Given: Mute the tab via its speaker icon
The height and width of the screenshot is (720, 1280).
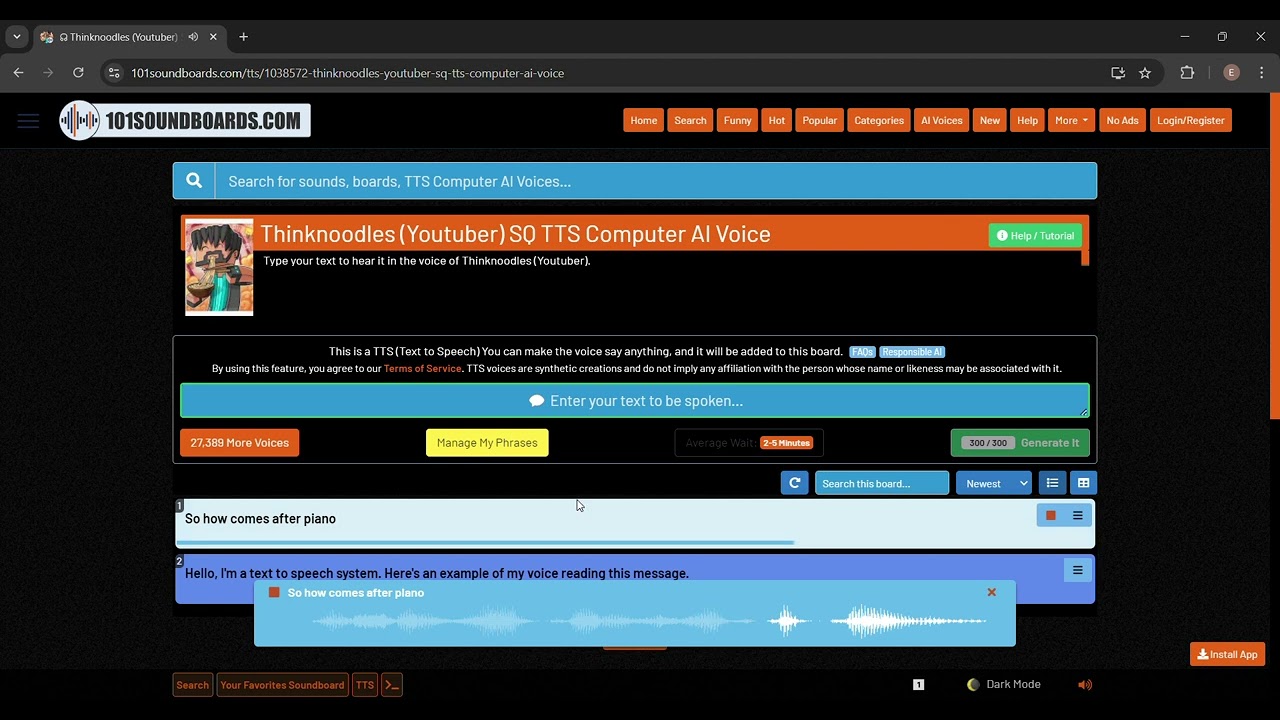Looking at the screenshot, I should click(x=193, y=37).
